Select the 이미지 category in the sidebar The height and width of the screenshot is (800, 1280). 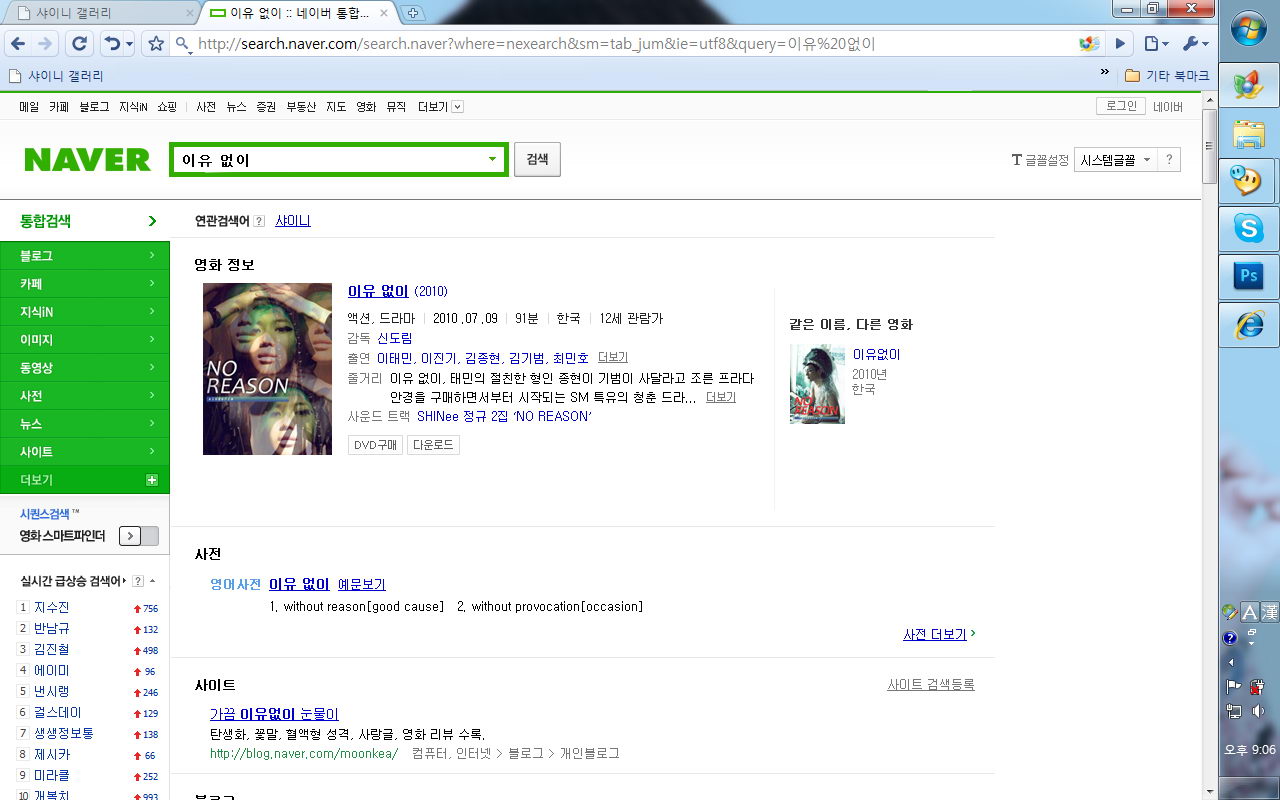pyautogui.click(x=85, y=340)
